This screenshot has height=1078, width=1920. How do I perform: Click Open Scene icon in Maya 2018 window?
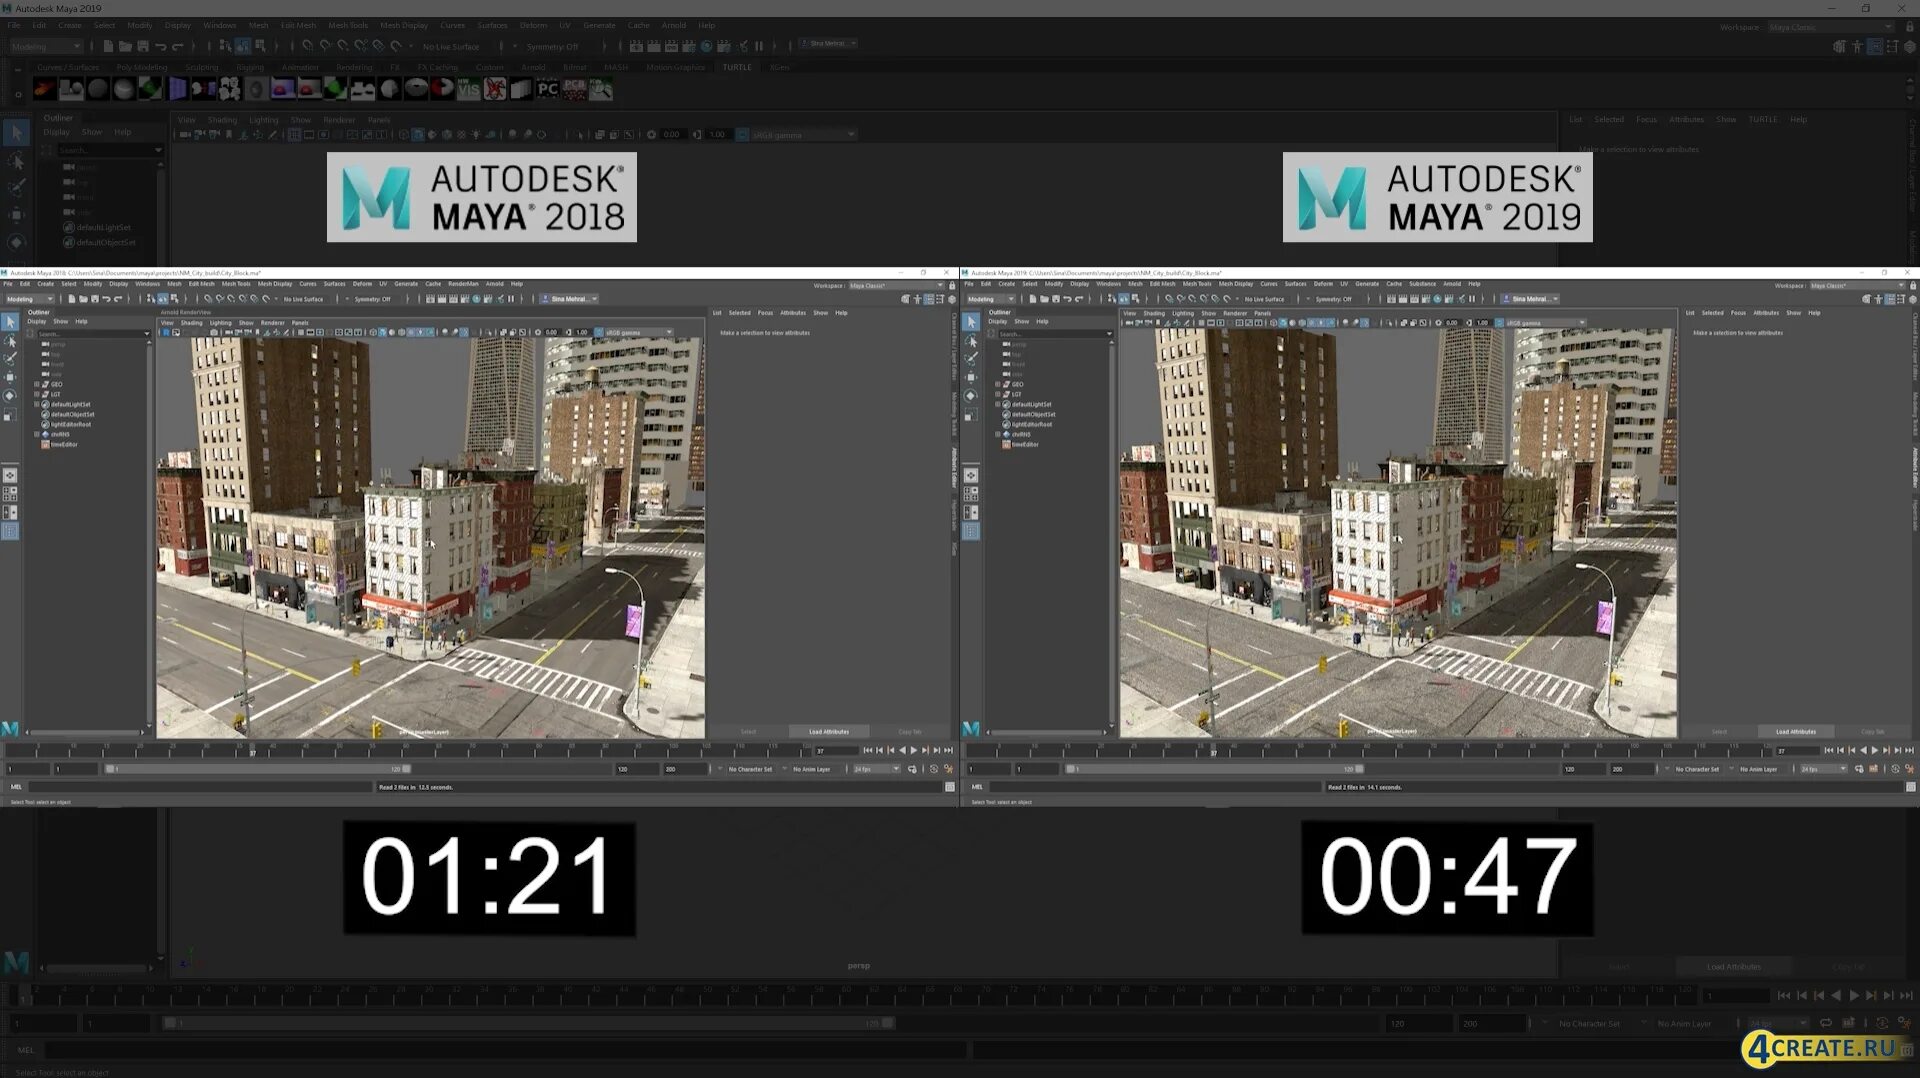point(83,299)
